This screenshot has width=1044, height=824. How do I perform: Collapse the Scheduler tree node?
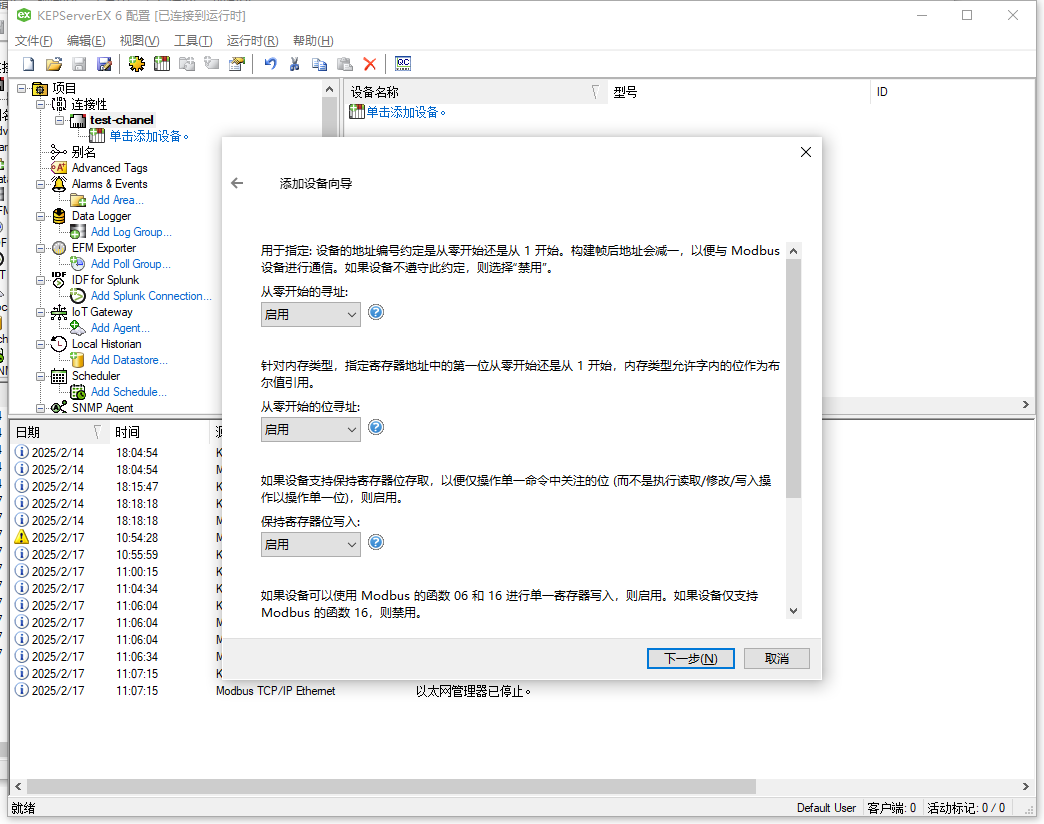click(41, 376)
